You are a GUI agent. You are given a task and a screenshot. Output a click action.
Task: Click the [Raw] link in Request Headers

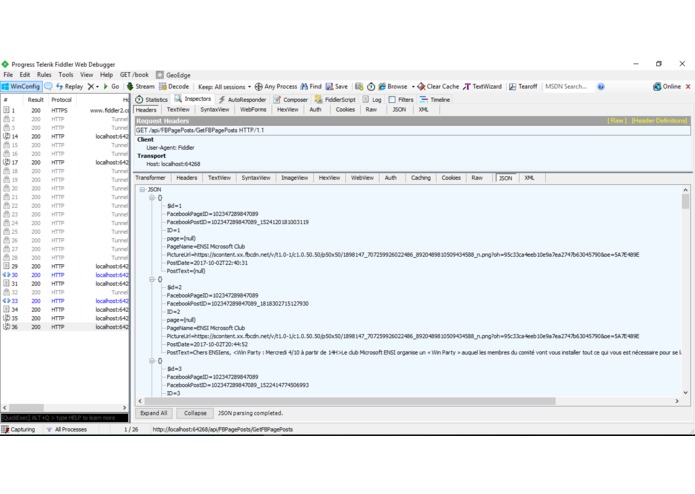[x=617, y=121]
